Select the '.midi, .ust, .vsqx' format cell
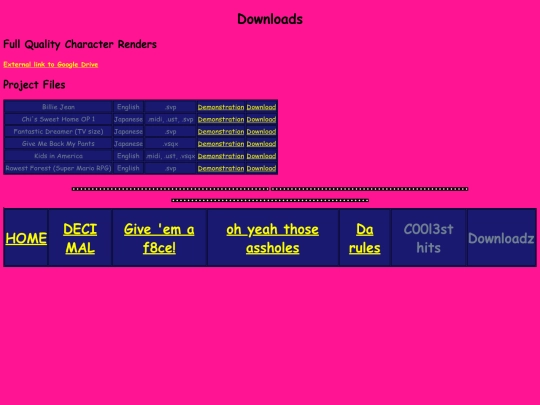540x405 pixels. tap(170, 156)
